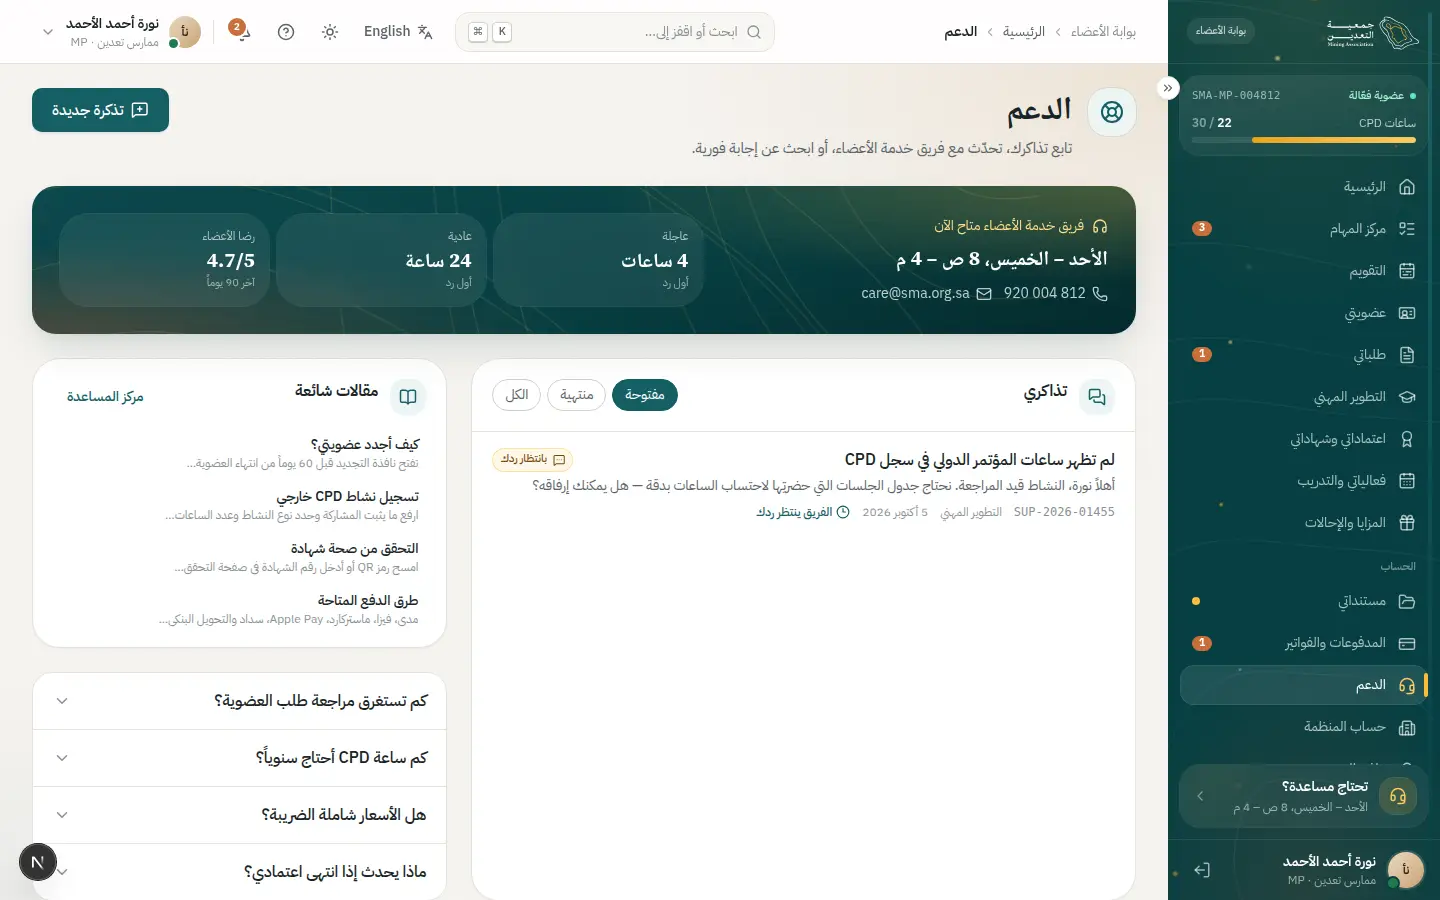Click the تذكرة جديدة new ticket button

[100, 110]
